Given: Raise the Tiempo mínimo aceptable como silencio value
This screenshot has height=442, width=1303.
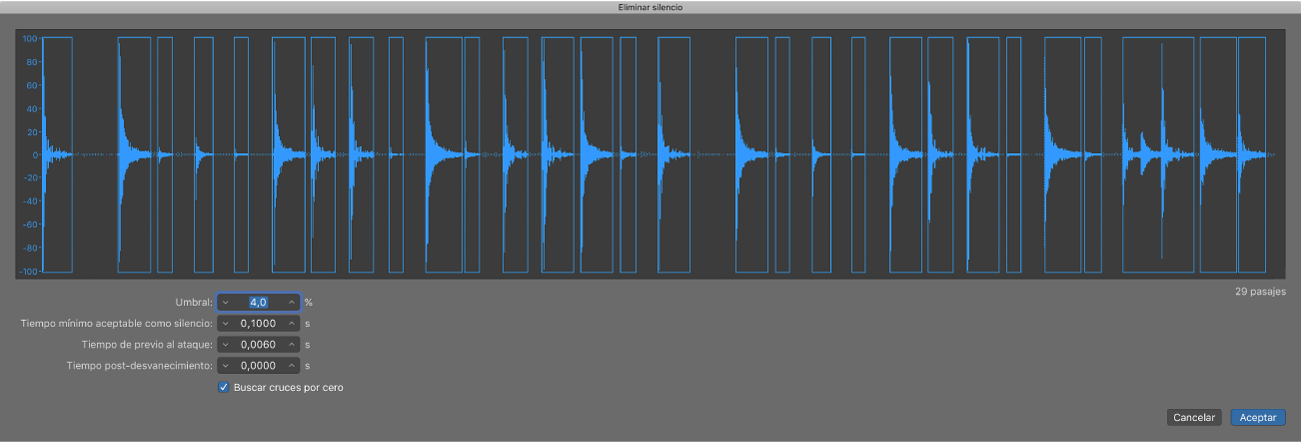Looking at the screenshot, I should tap(292, 324).
